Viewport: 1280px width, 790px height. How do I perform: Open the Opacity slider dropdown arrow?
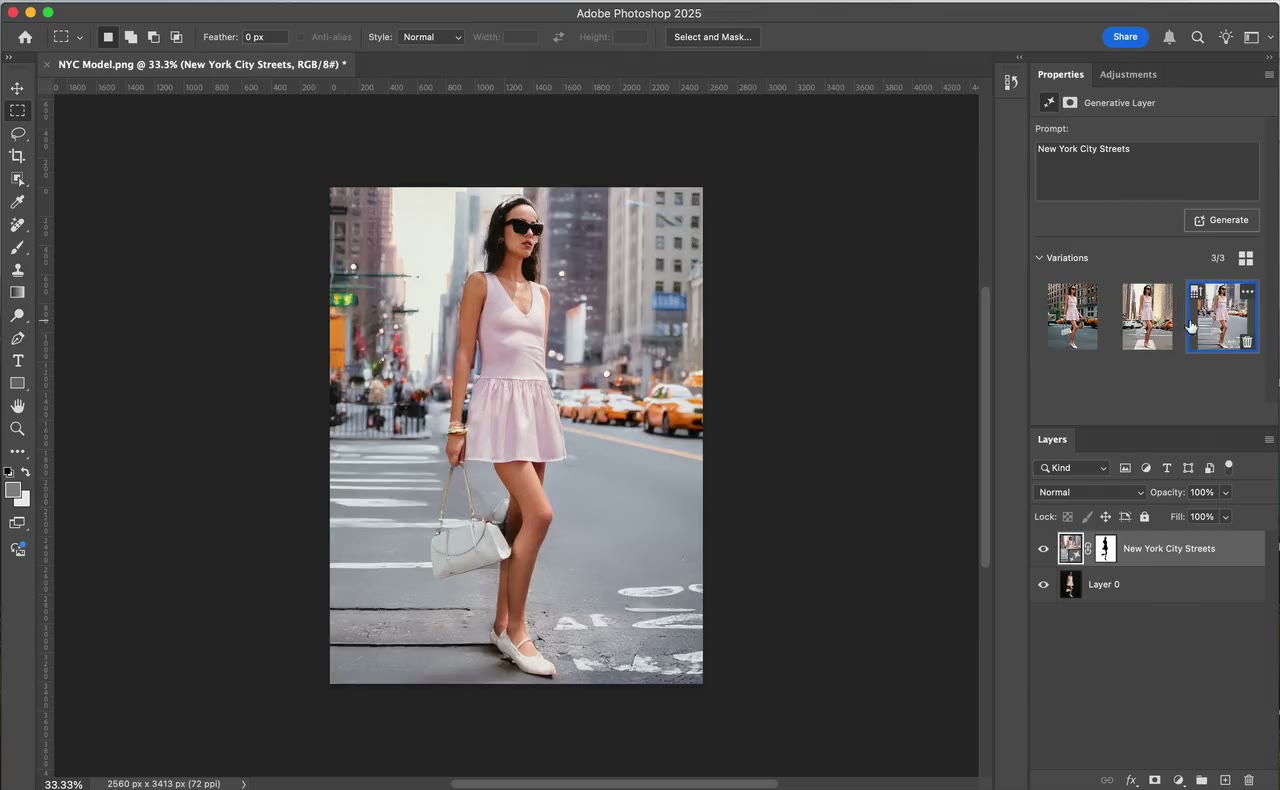[1225, 492]
